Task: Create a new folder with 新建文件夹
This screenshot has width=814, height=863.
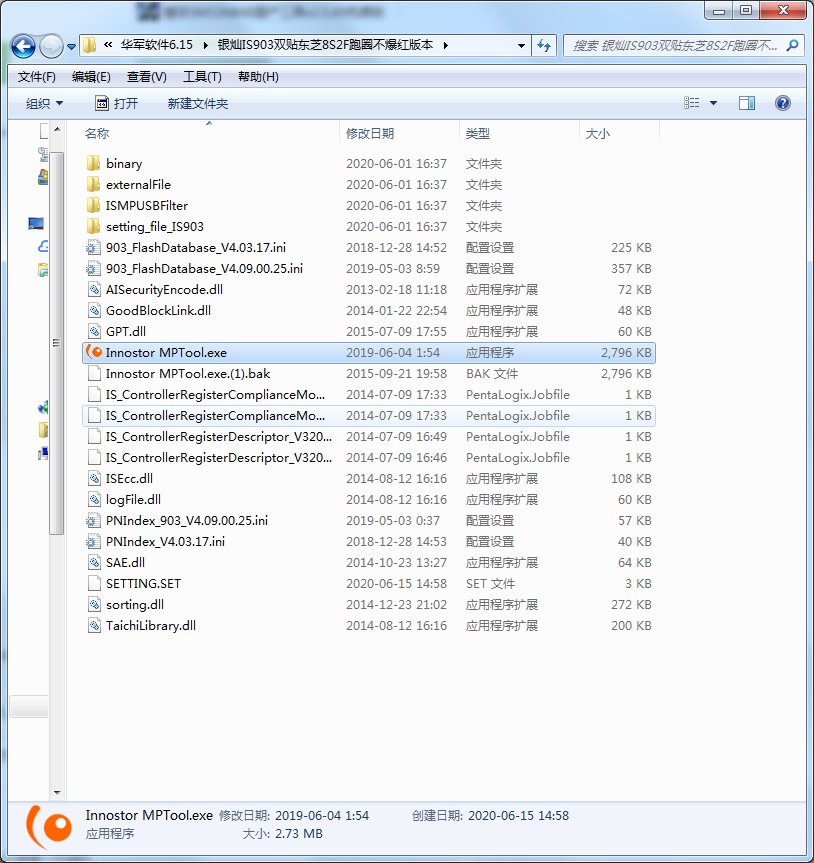Action: (198, 103)
